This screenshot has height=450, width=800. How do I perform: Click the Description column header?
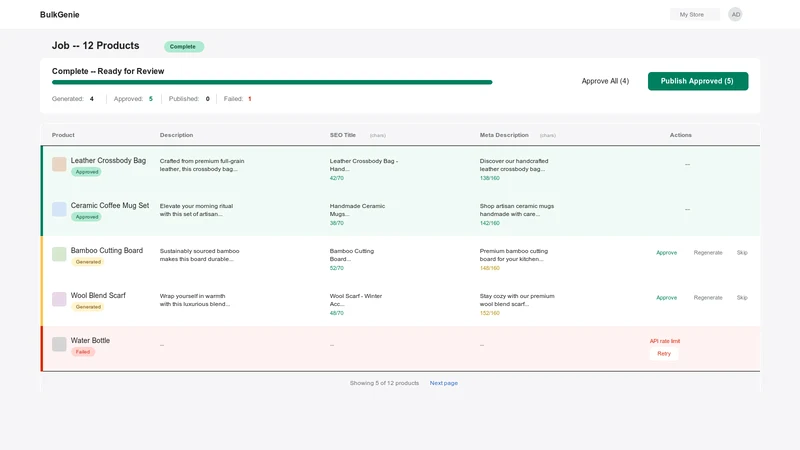[177, 135]
